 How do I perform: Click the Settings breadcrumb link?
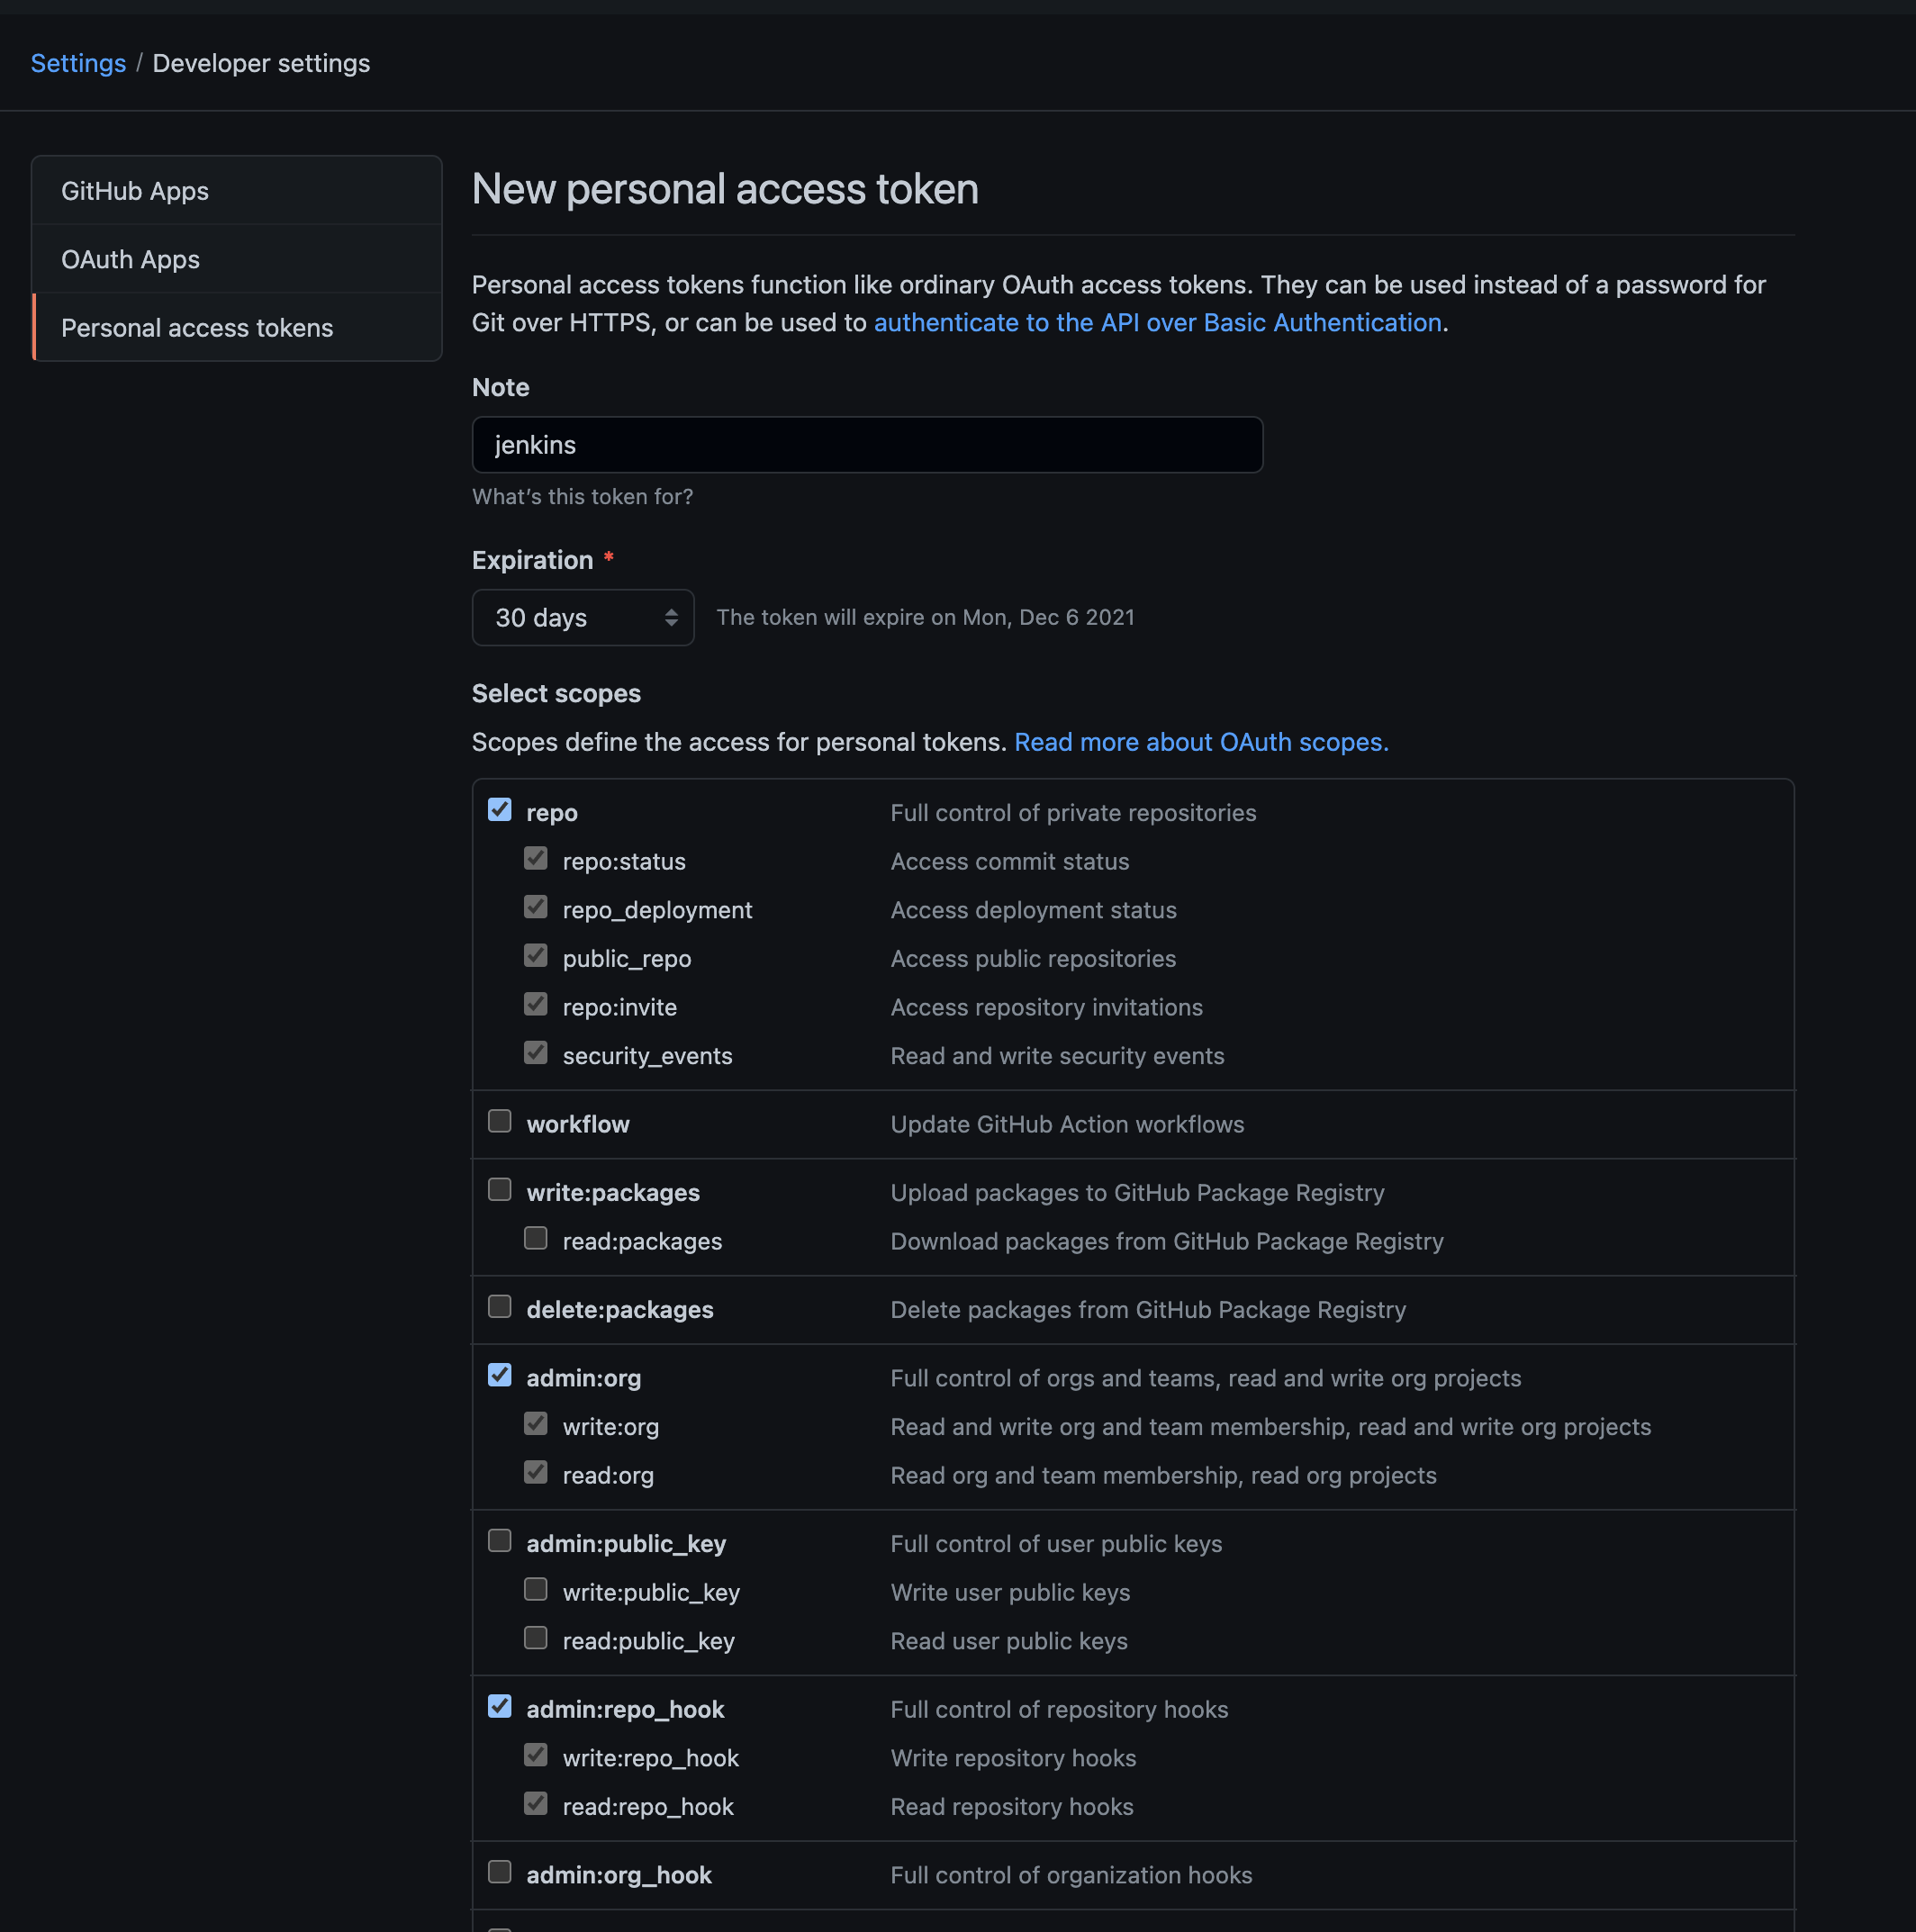[x=78, y=63]
